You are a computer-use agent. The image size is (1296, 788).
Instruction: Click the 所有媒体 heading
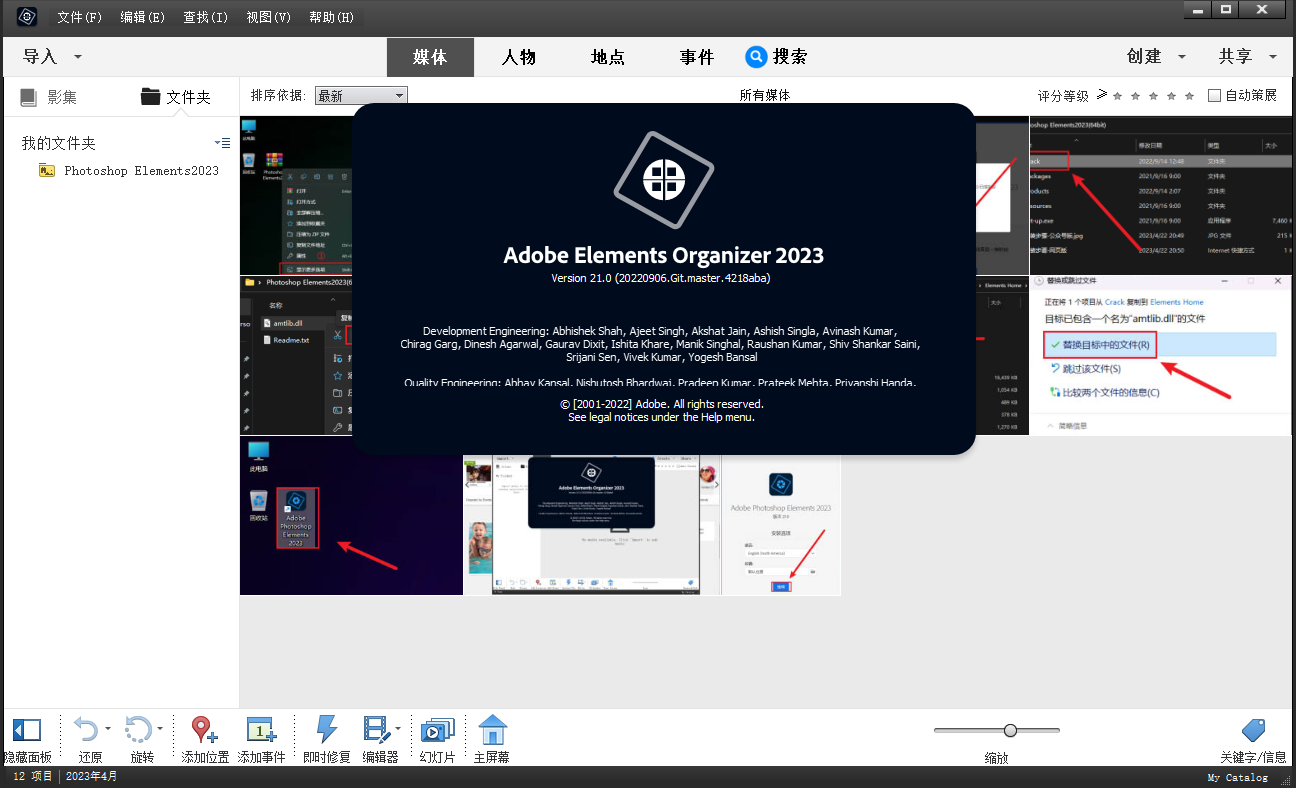(765, 96)
